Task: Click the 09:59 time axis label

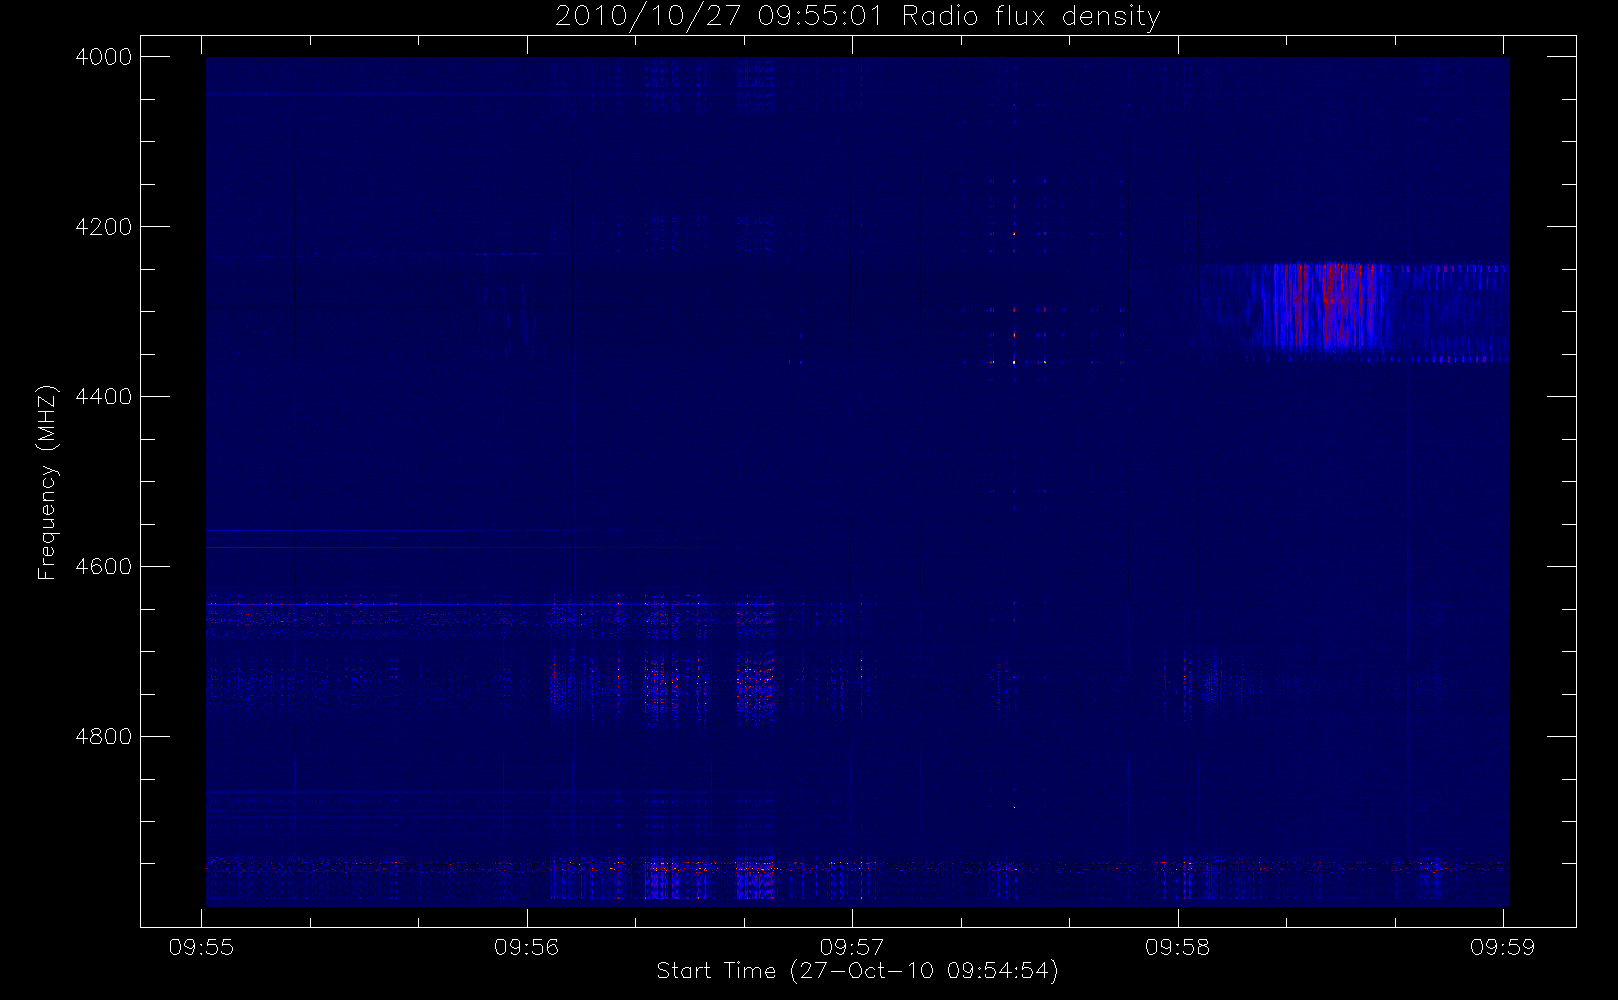Action: coord(1502,947)
